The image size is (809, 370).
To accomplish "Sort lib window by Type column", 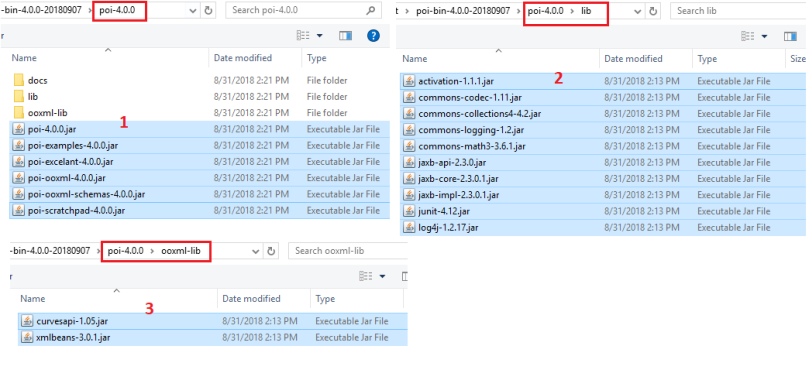I will [x=707, y=59].
